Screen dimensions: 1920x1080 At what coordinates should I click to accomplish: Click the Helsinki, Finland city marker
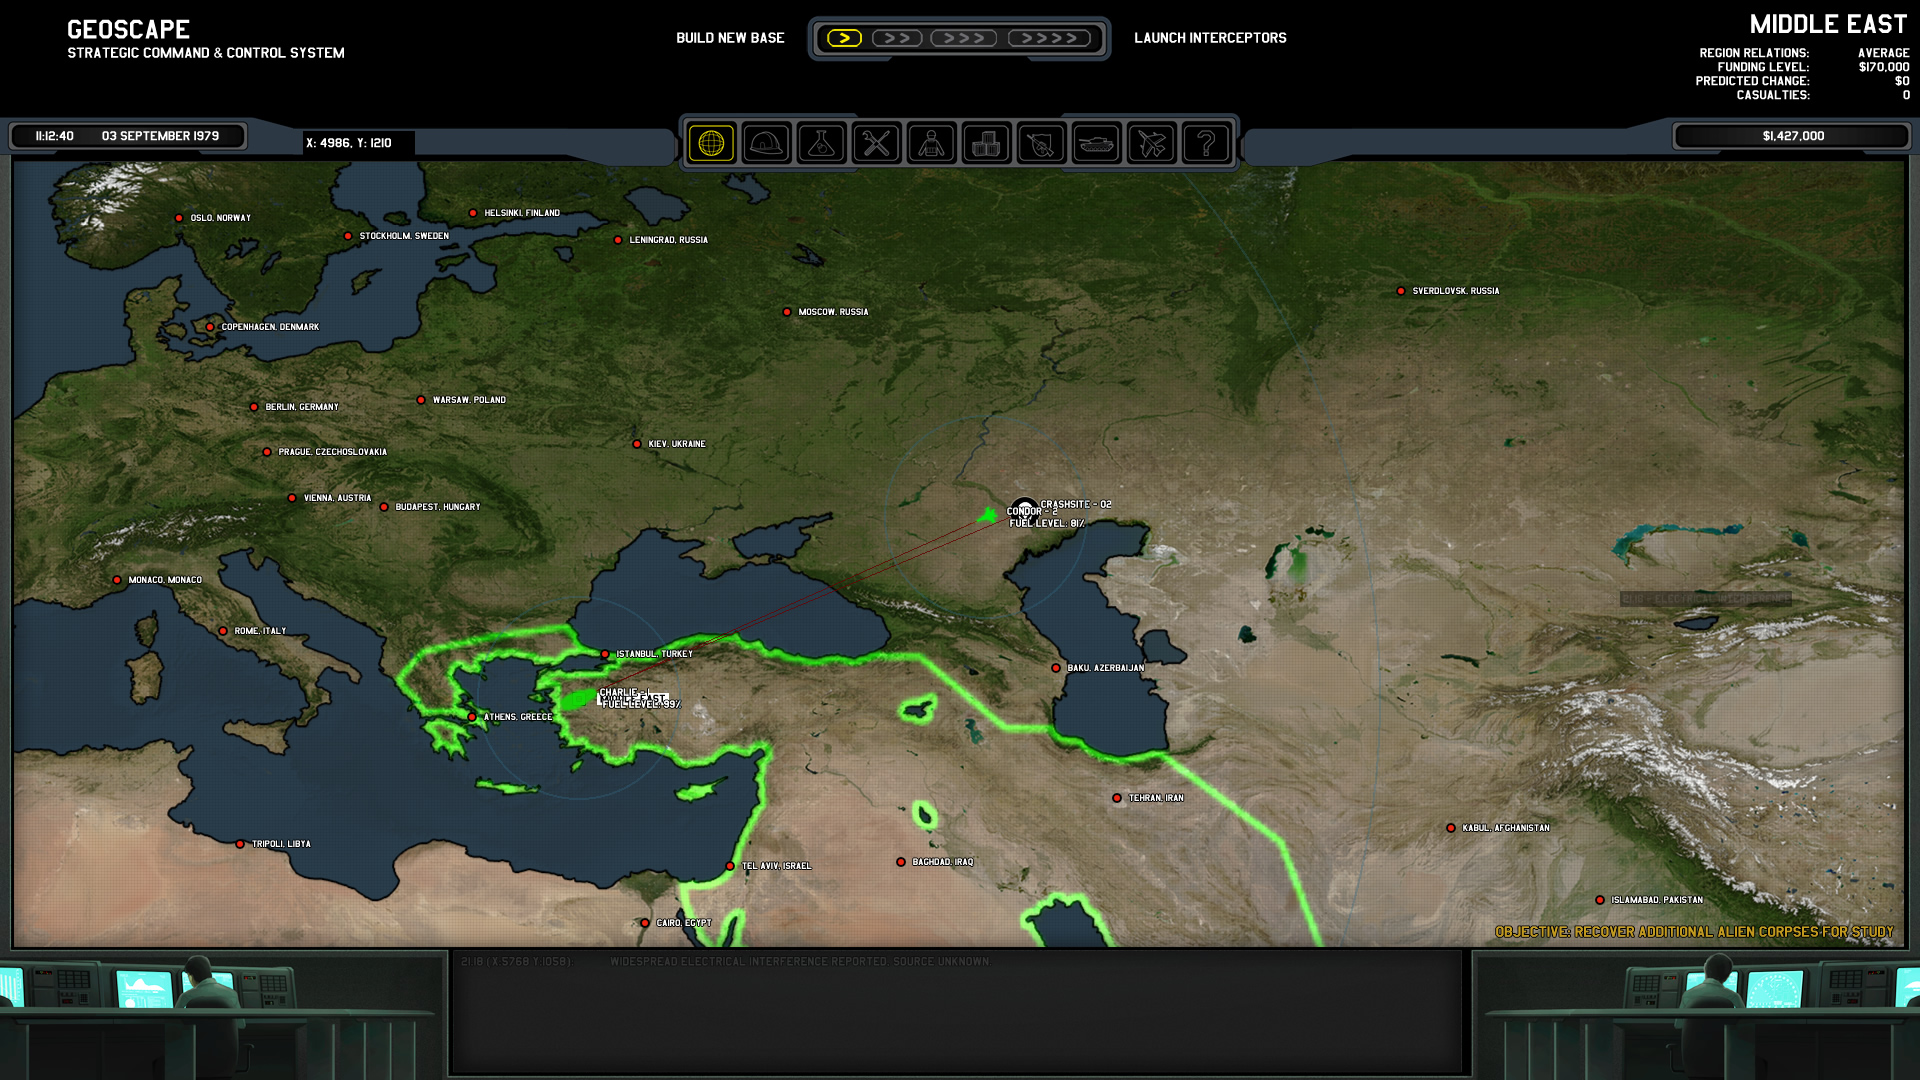[473, 213]
